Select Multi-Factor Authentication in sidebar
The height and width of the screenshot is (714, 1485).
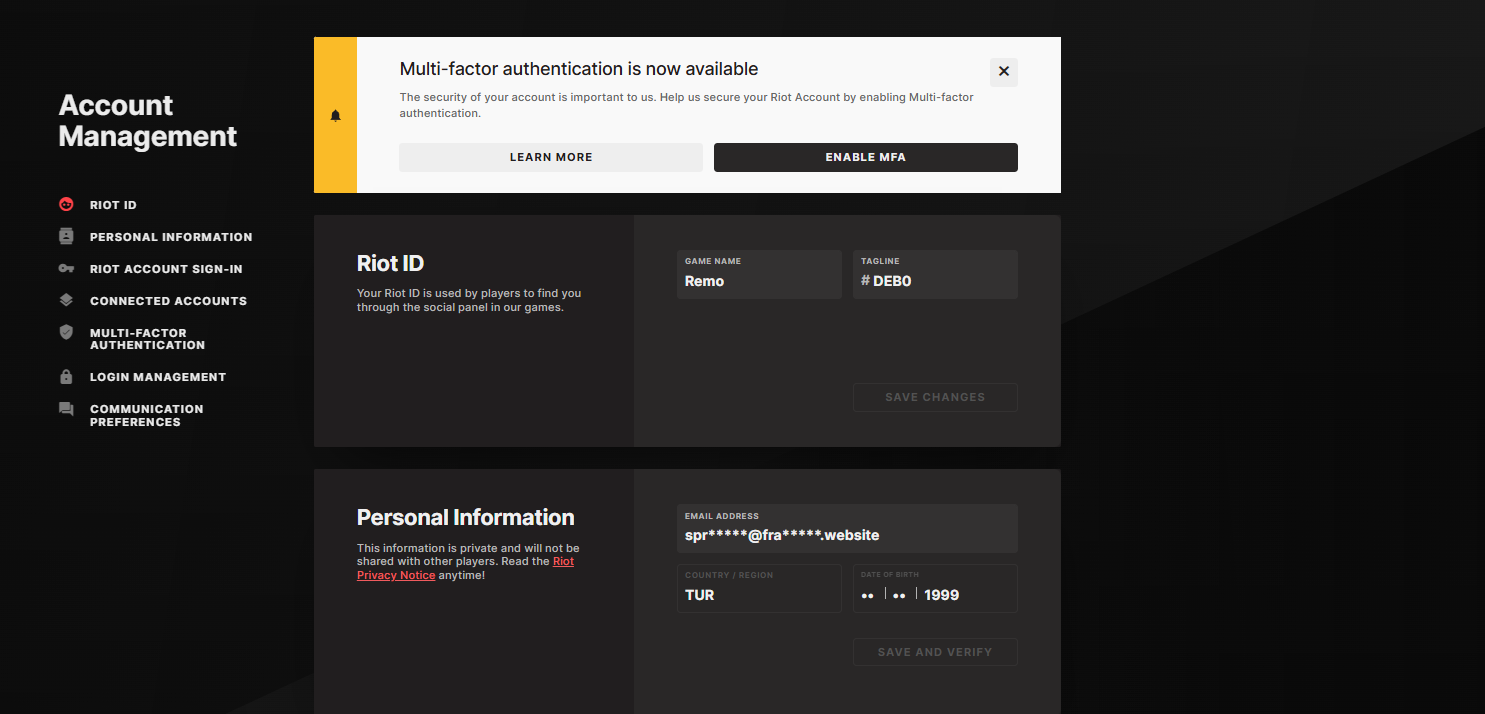click(147, 339)
